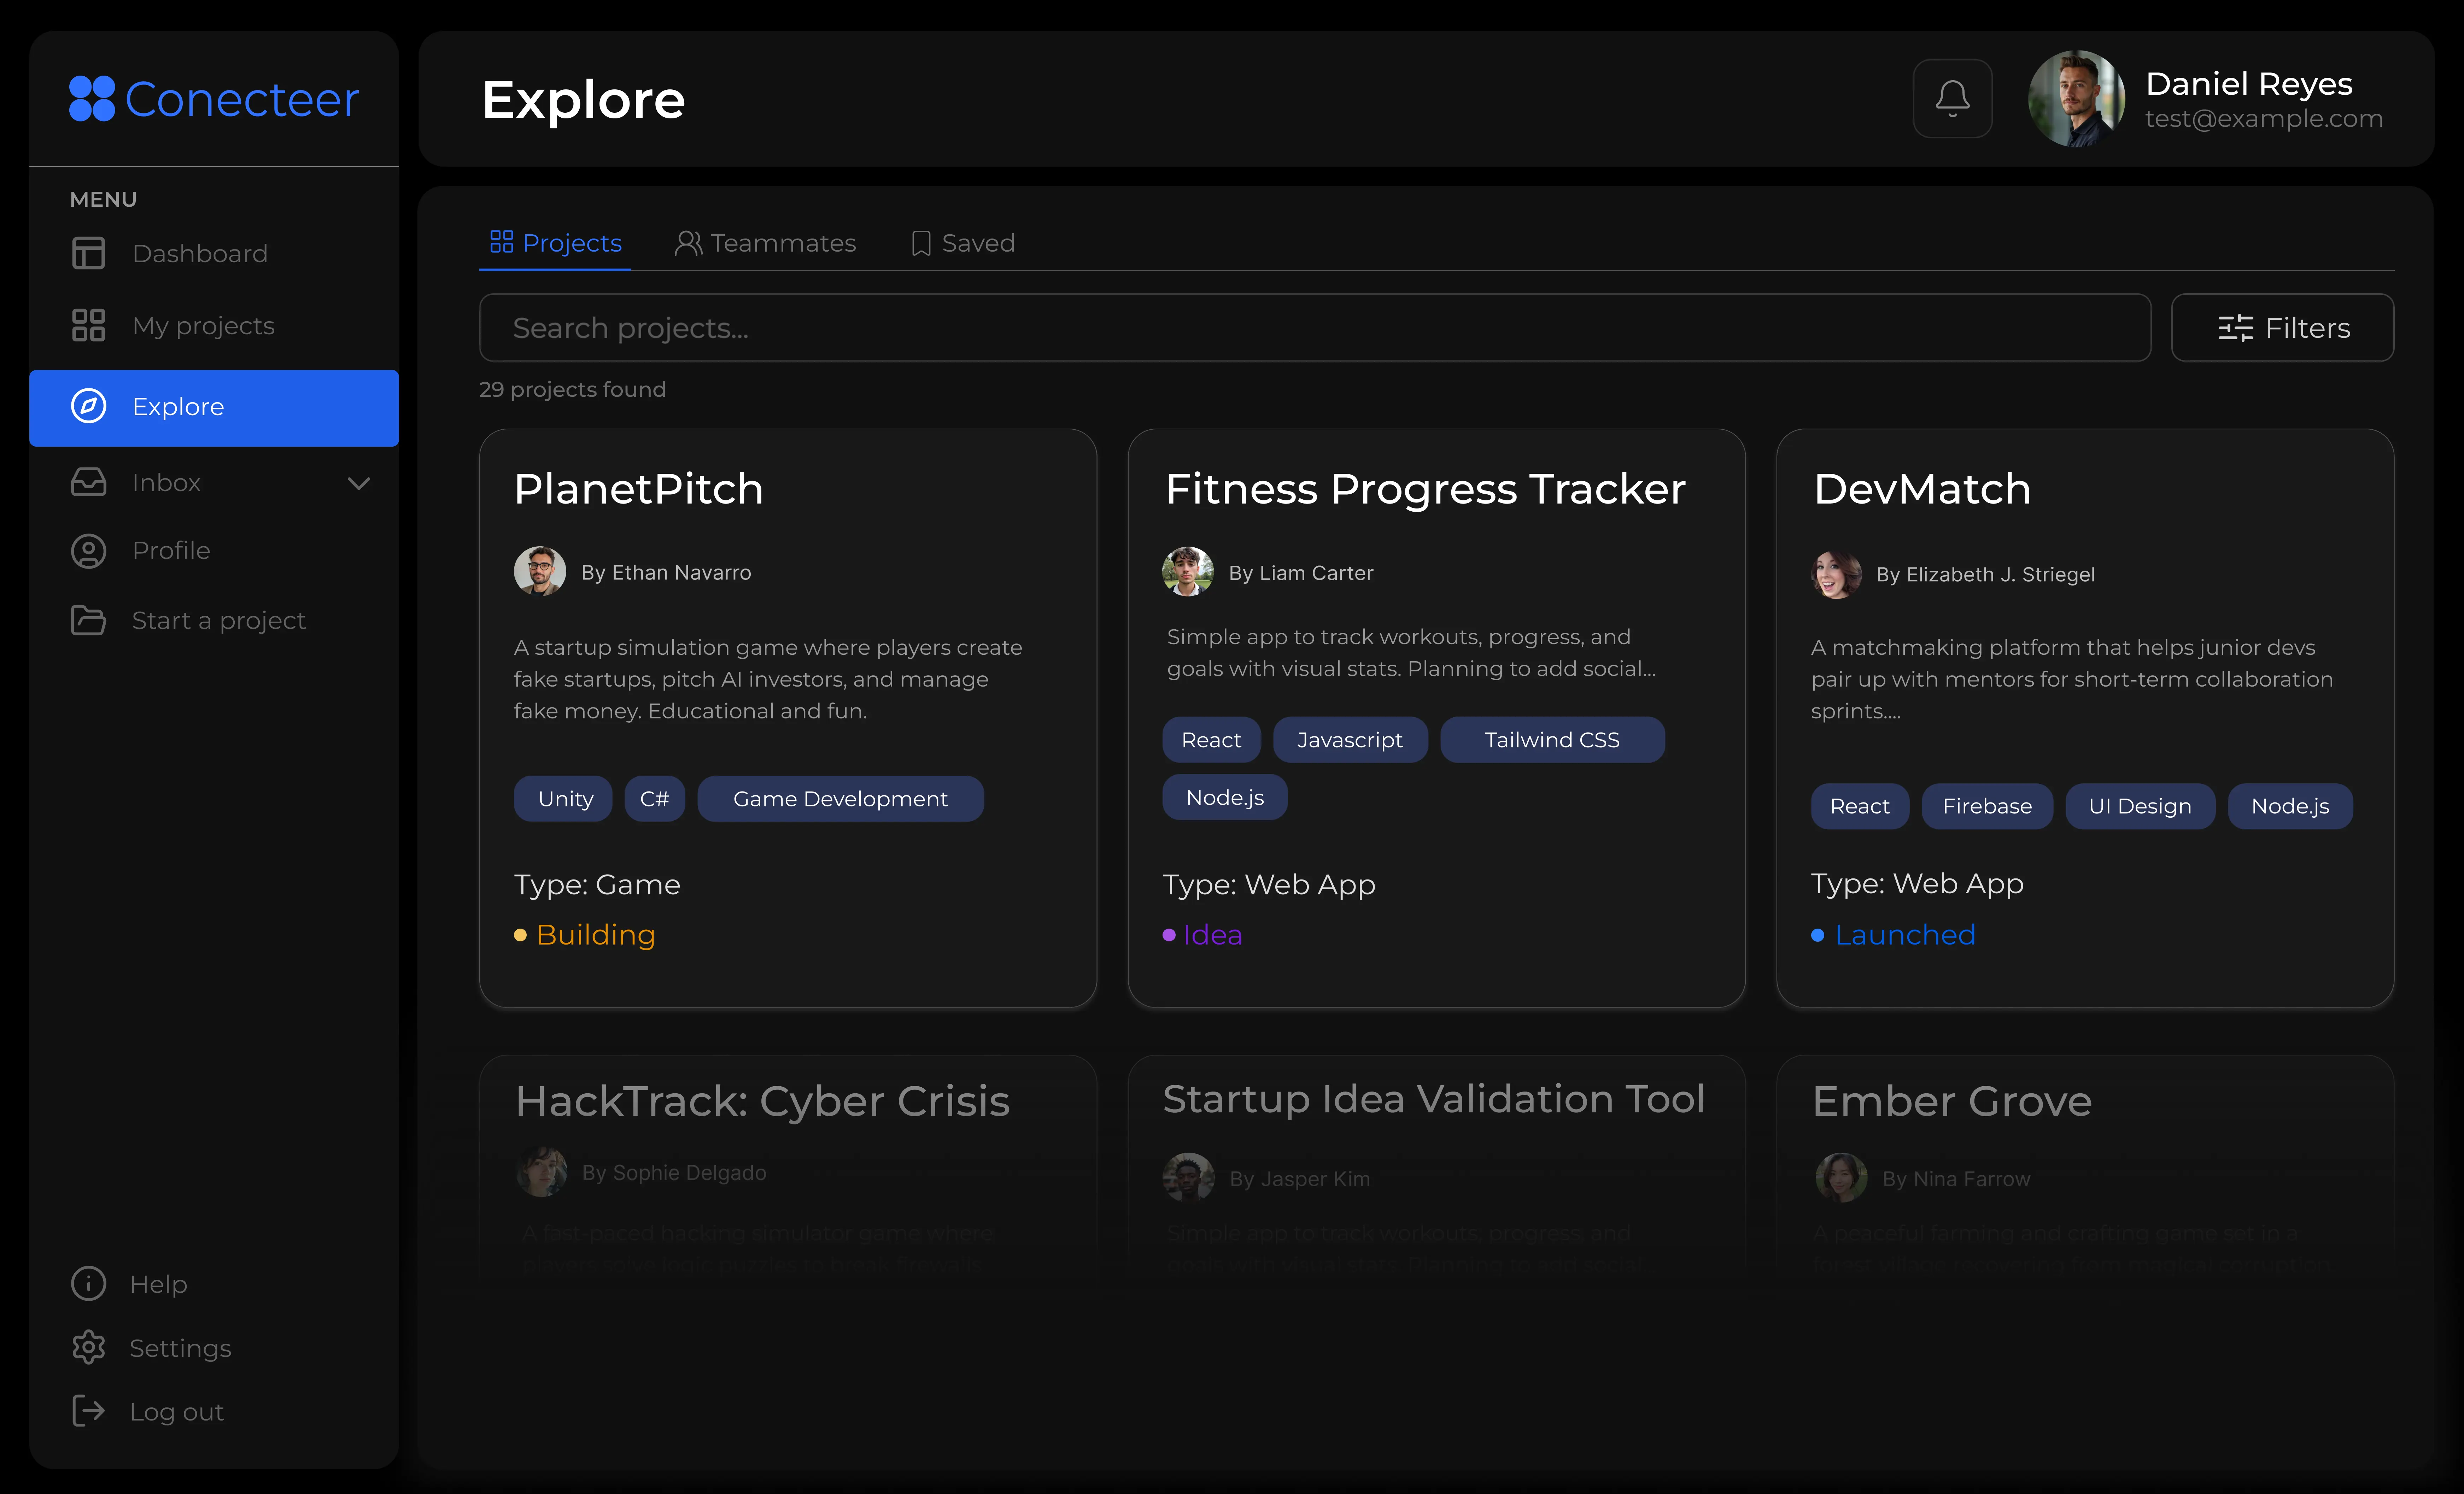Click the Firebase tag
This screenshot has width=2464, height=1494.
click(1987, 806)
